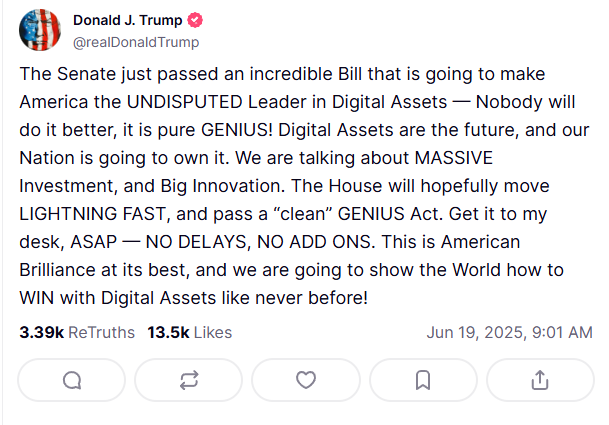Click the post's first line about the Senate

click(282, 74)
